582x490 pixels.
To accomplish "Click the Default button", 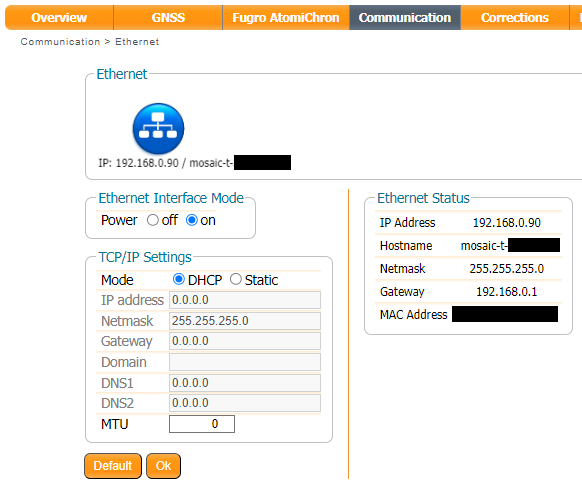I will click(113, 466).
